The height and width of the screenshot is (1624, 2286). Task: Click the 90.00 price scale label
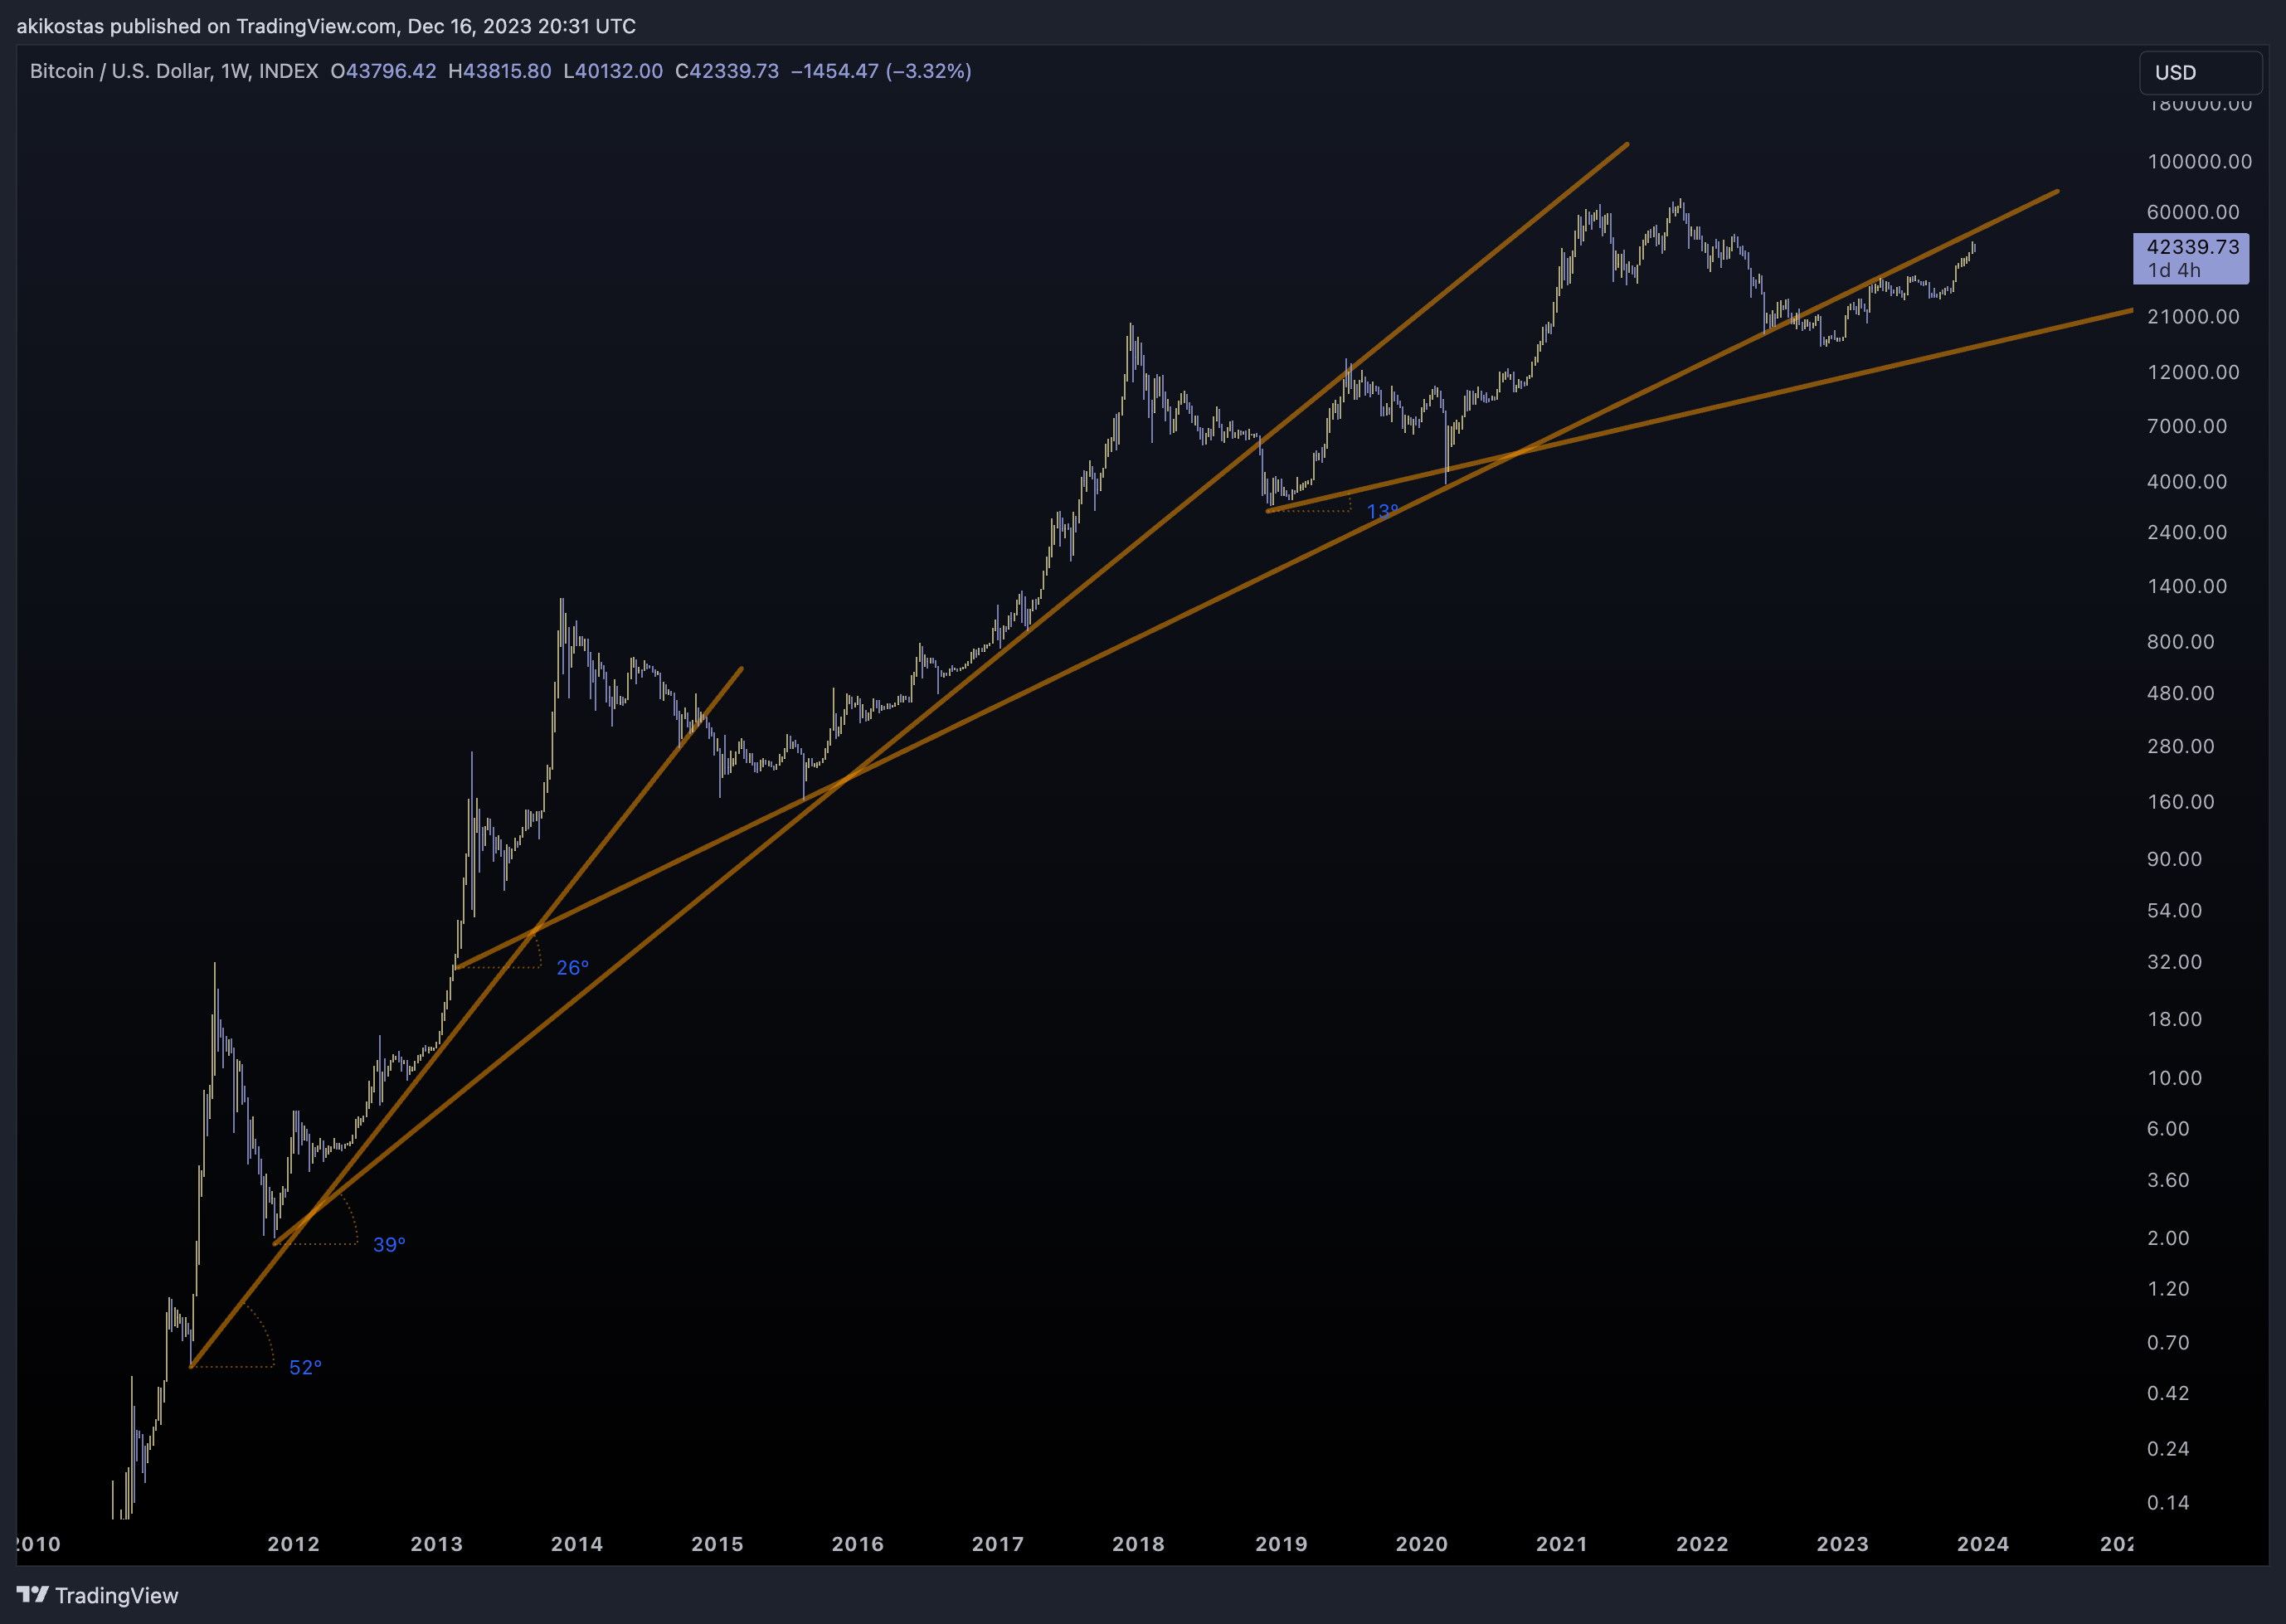[2174, 859]
